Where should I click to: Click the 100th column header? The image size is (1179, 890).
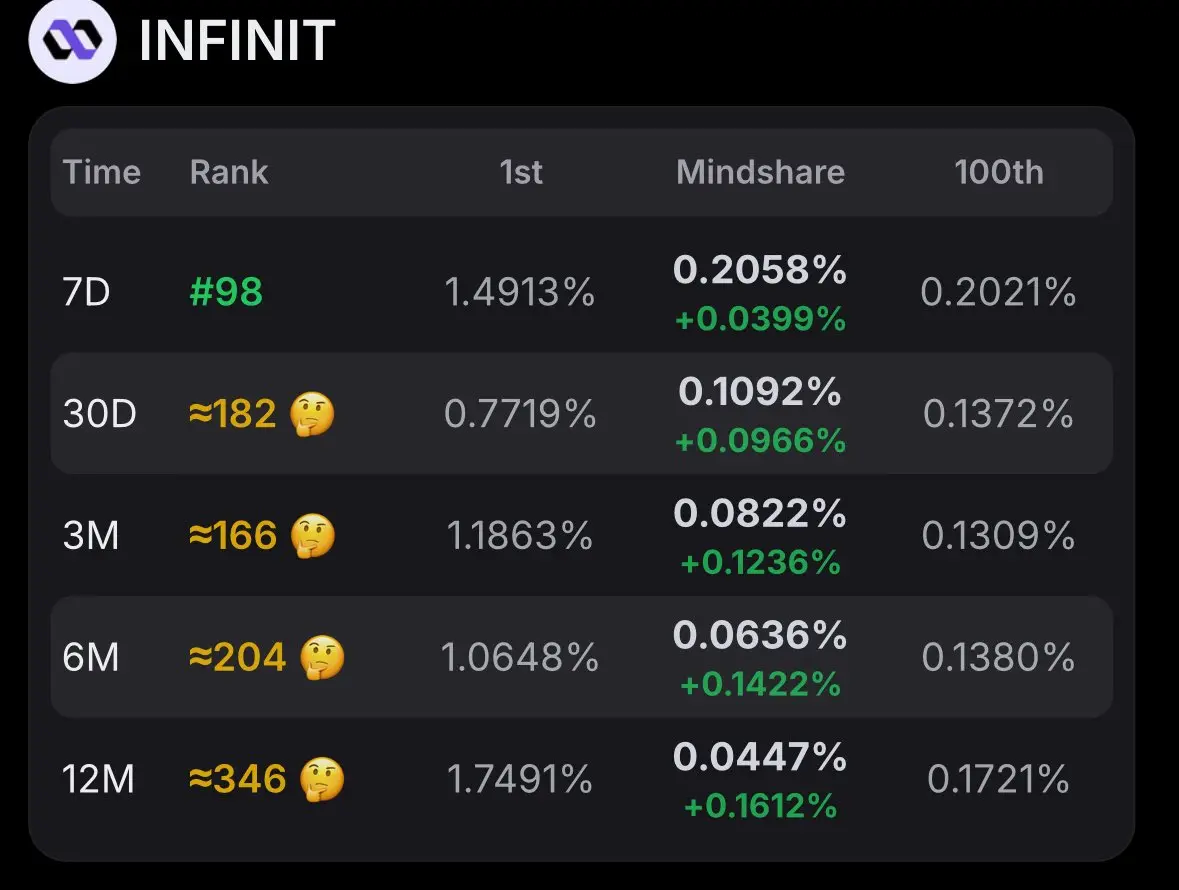999,172
